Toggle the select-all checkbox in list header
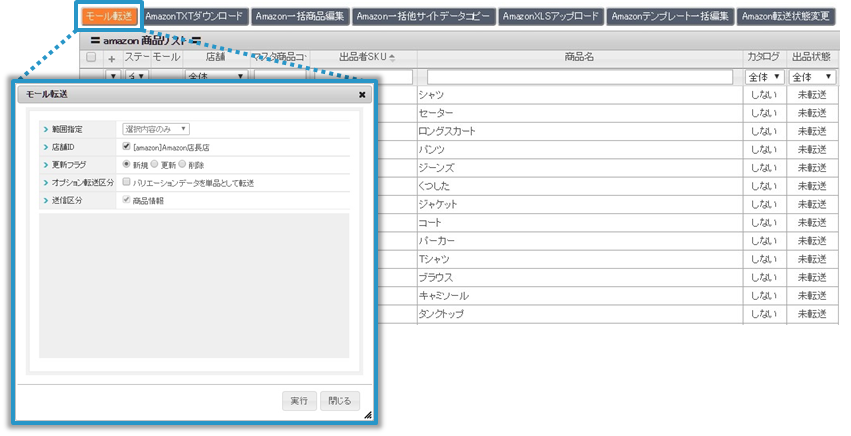Image resolution: width=851 pixels, height=436 pixels. [x=91, y=57]
